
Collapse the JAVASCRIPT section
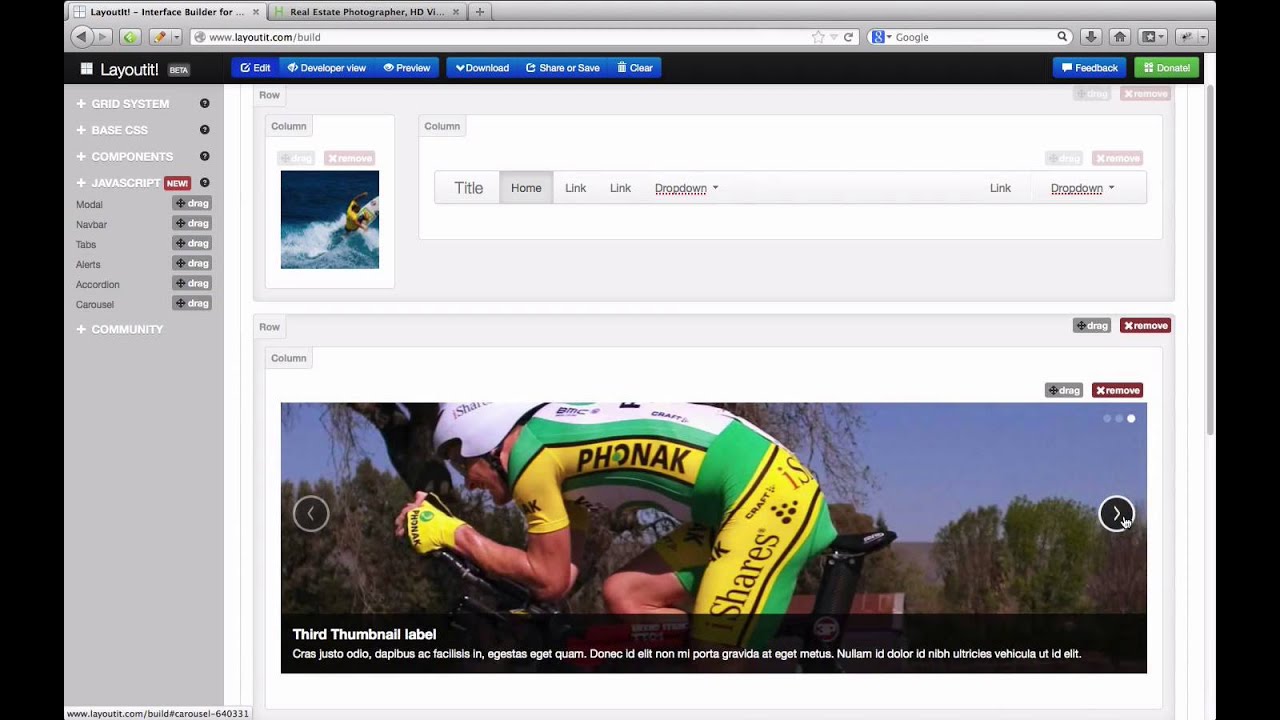tap(118, 183)
